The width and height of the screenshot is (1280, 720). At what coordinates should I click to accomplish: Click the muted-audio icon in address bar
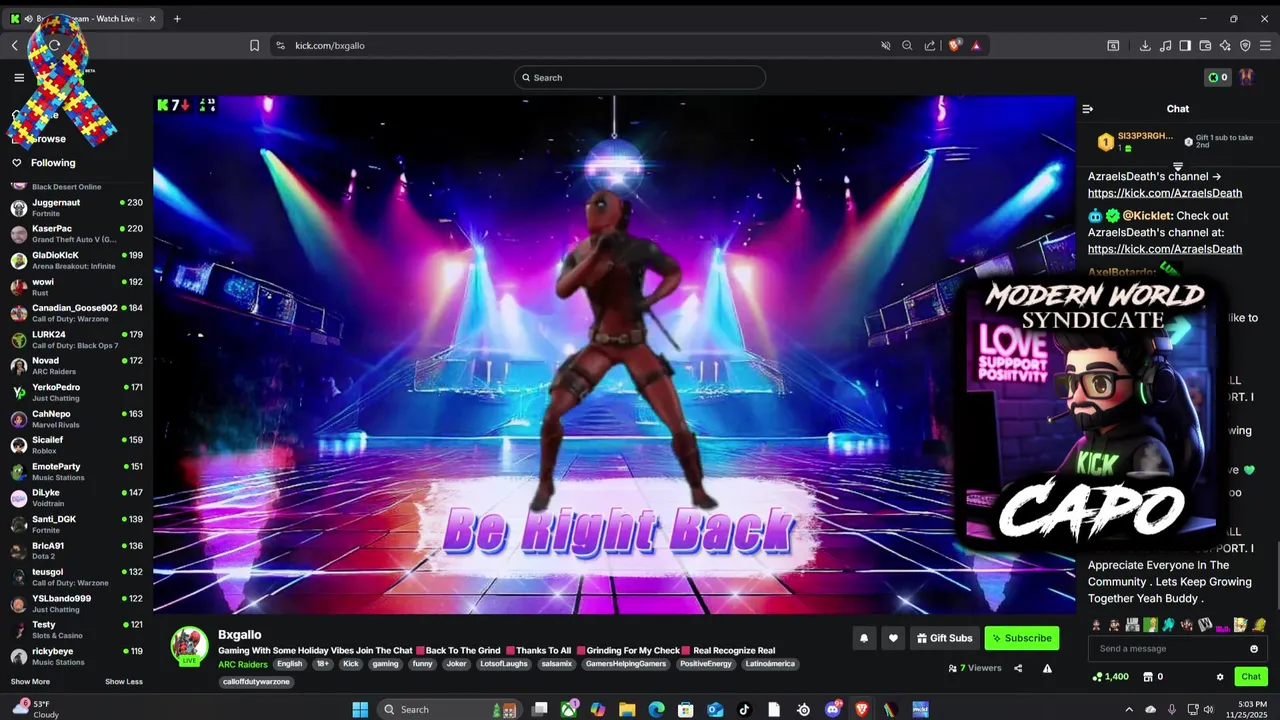pos(885,45)
